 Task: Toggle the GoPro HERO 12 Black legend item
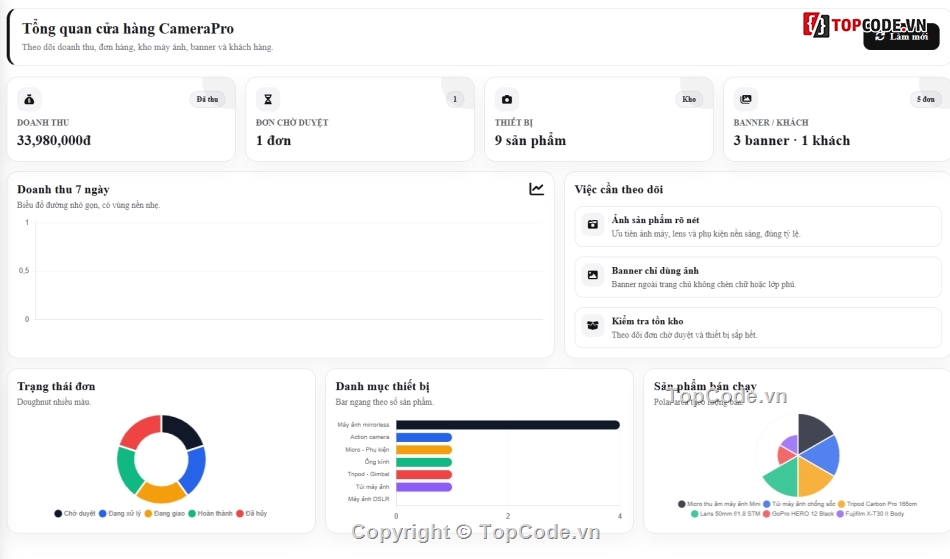pyautogui.click(x=799, y=514)
